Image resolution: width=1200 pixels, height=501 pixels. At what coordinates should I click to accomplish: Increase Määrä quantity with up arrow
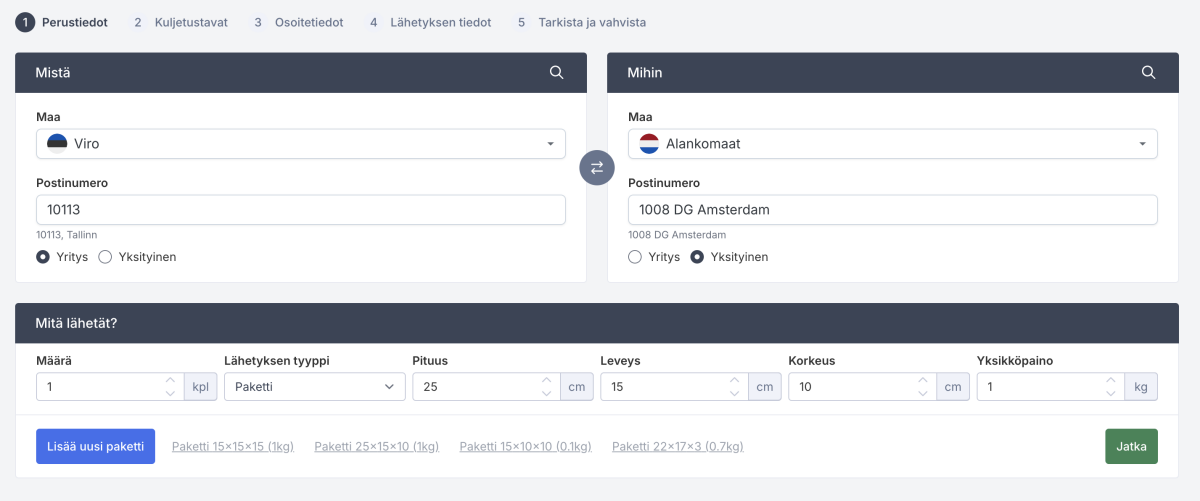point(170,381)
